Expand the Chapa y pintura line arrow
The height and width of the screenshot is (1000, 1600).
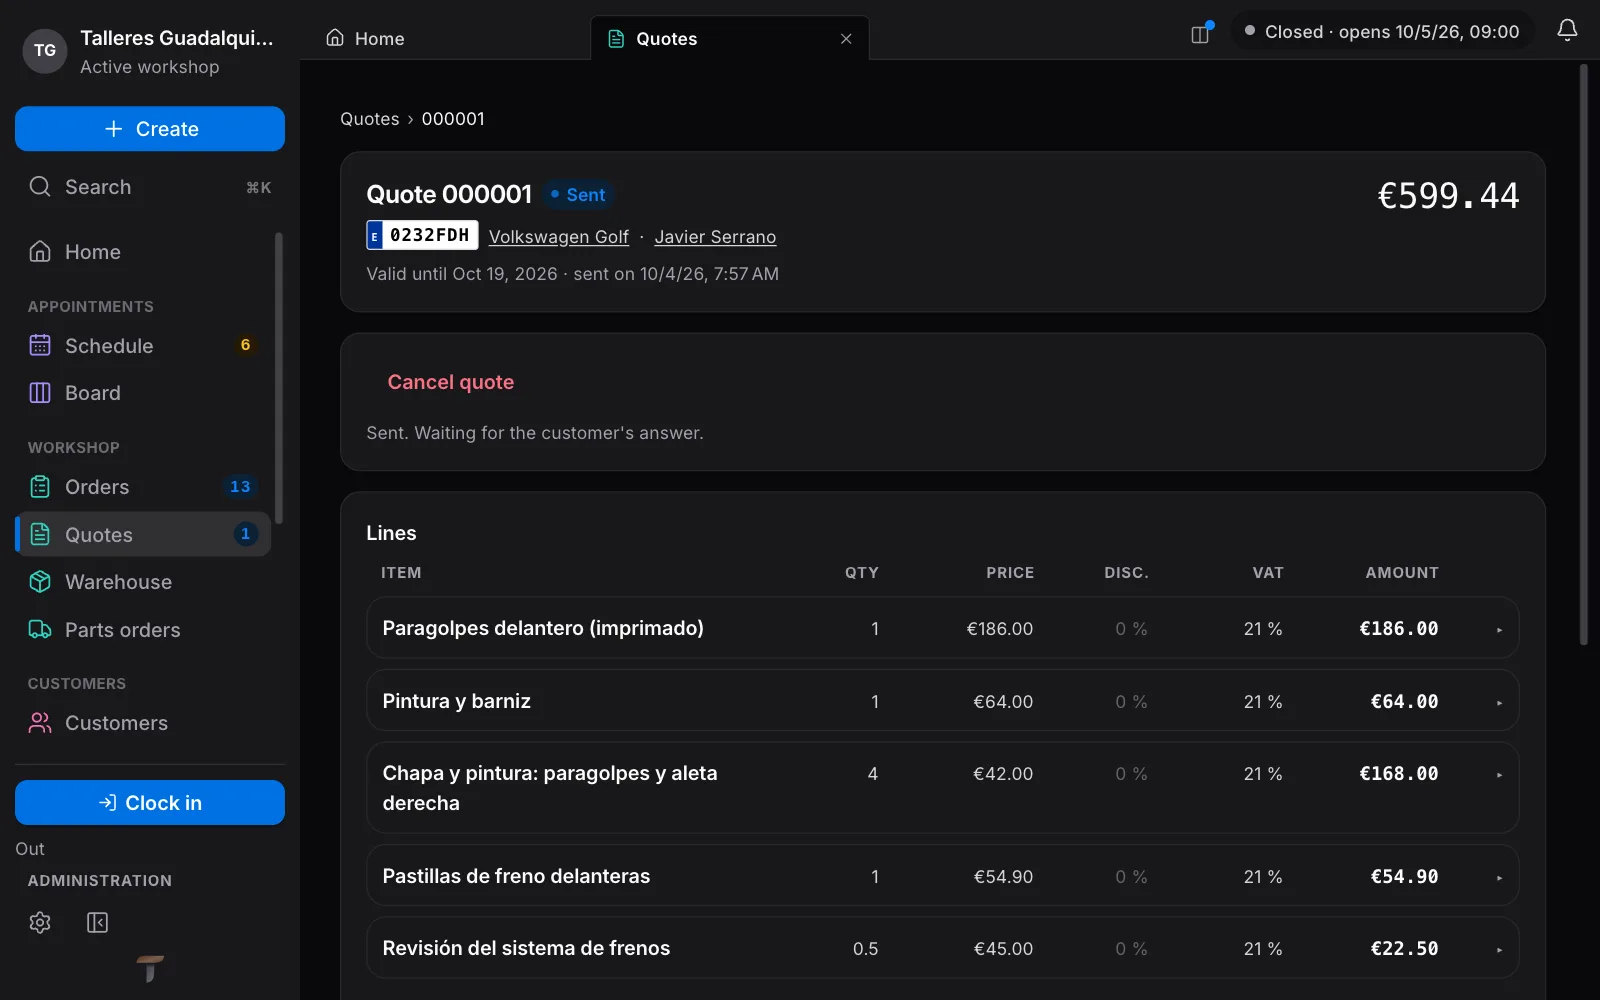click(1499, 775)
